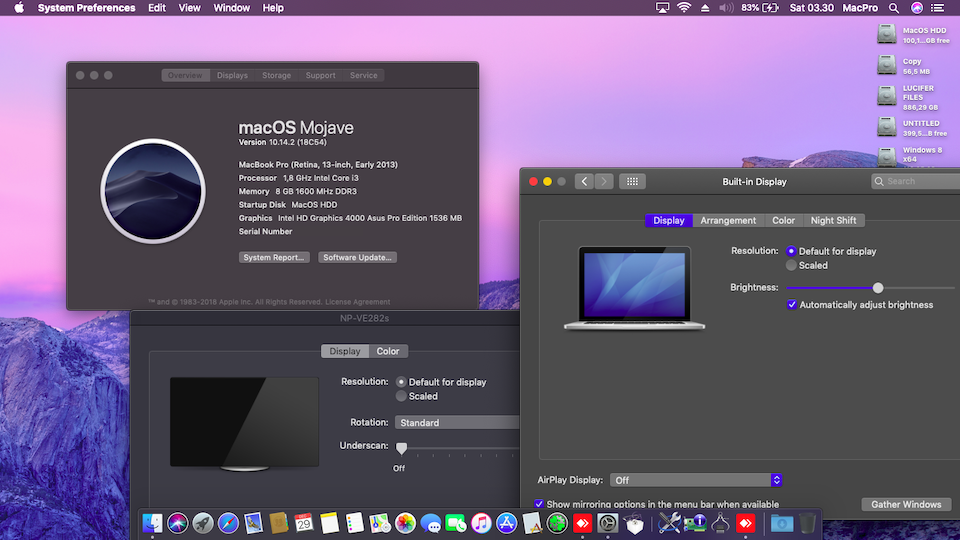Open Safari from the Dock

[x=228, y=523]
